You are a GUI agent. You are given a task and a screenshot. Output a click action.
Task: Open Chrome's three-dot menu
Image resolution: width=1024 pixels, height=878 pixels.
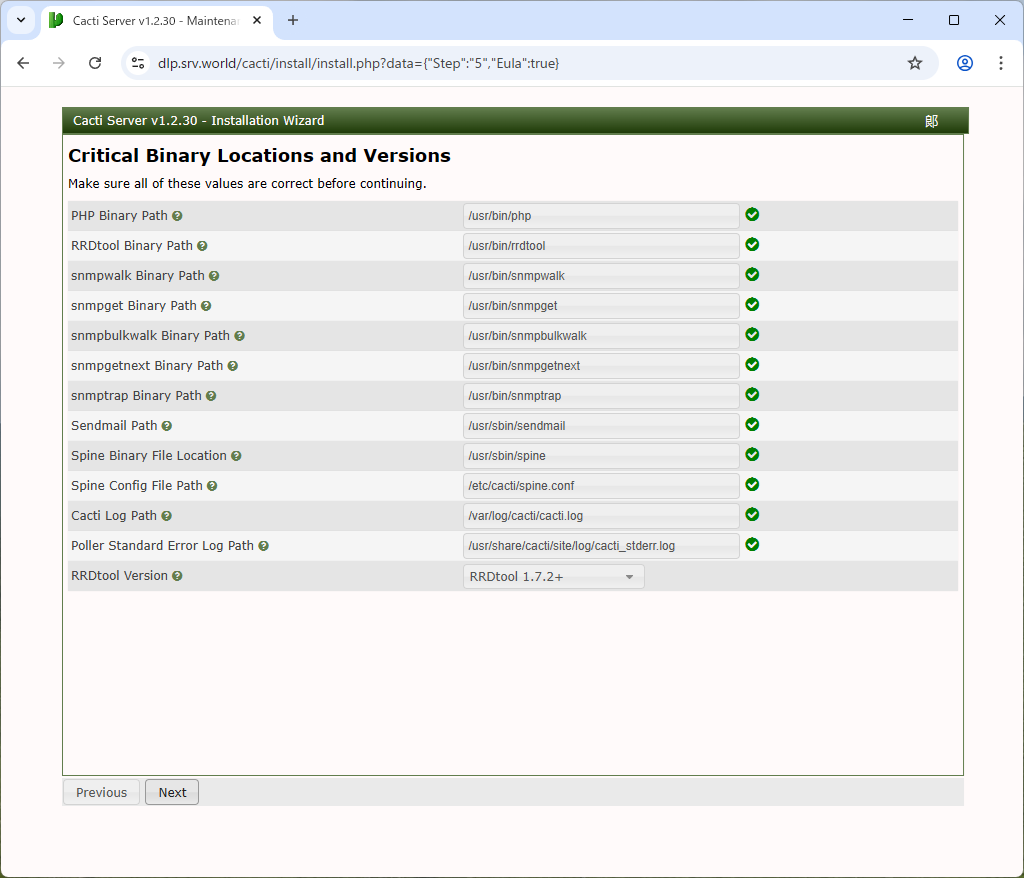click(x=1000, y=63)
